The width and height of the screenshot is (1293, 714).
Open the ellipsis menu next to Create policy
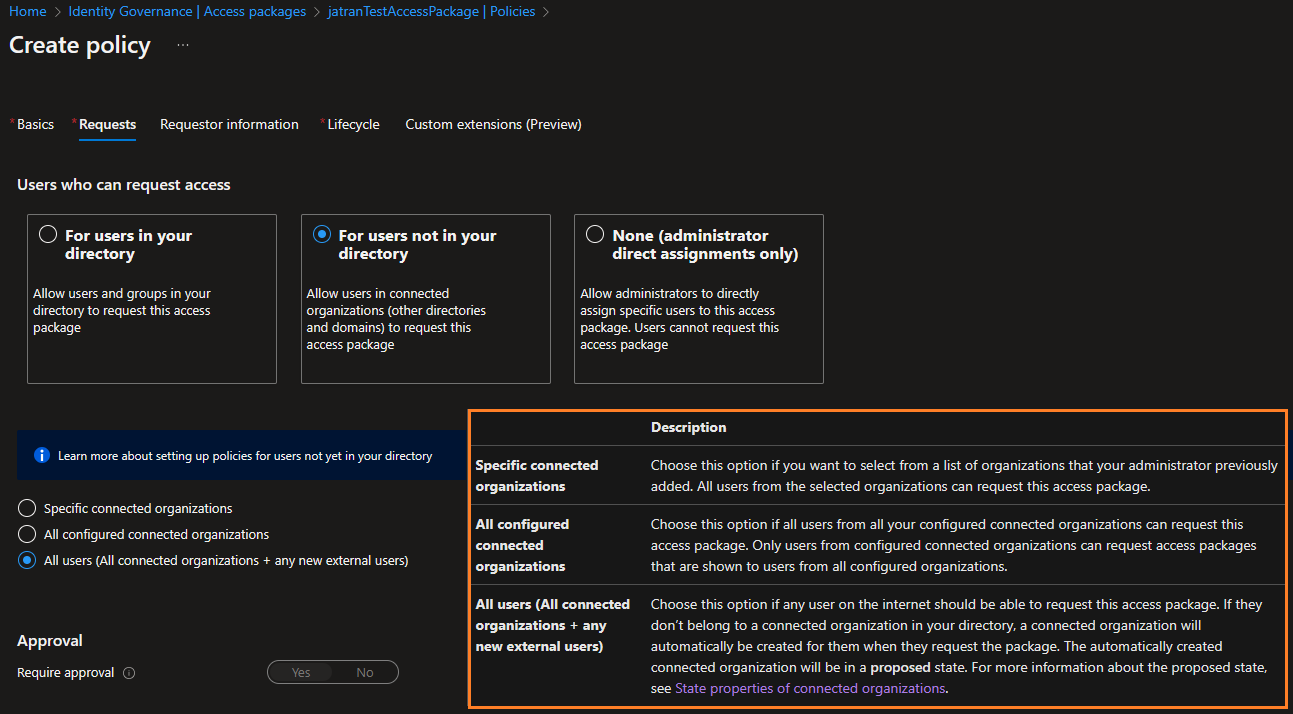[182, 44]
